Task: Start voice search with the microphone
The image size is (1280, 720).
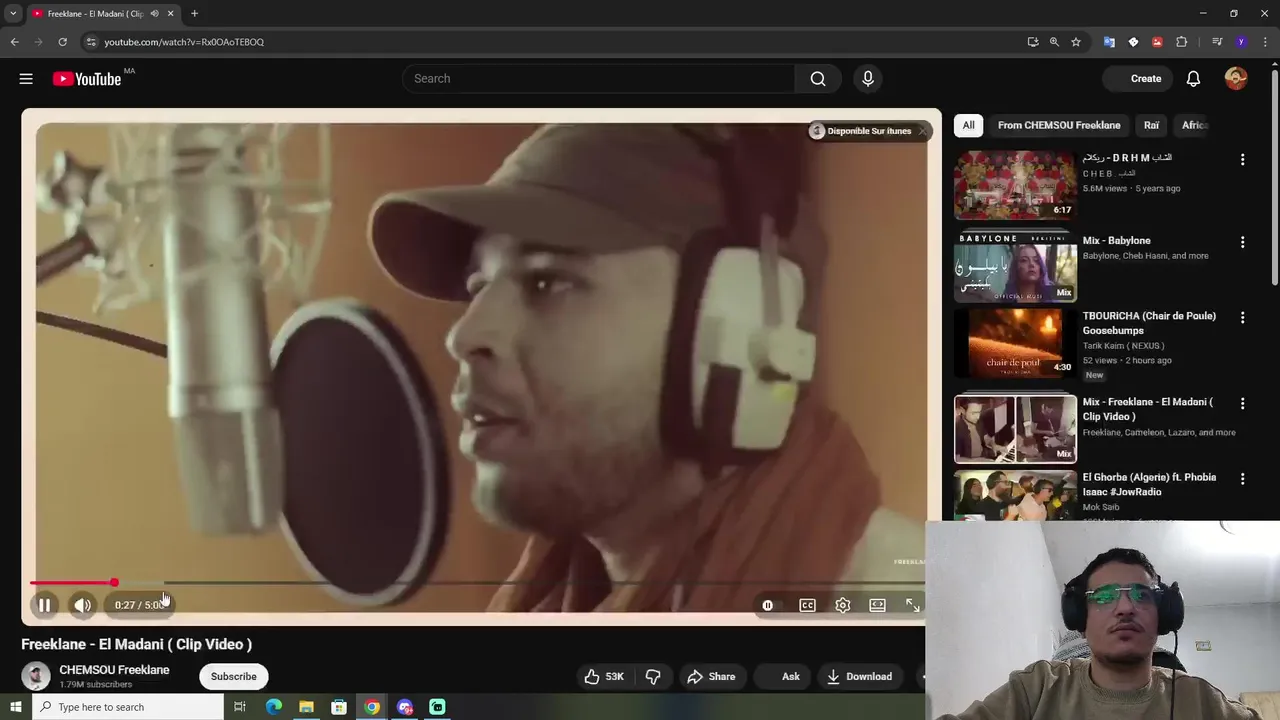Action: (867, 78)
